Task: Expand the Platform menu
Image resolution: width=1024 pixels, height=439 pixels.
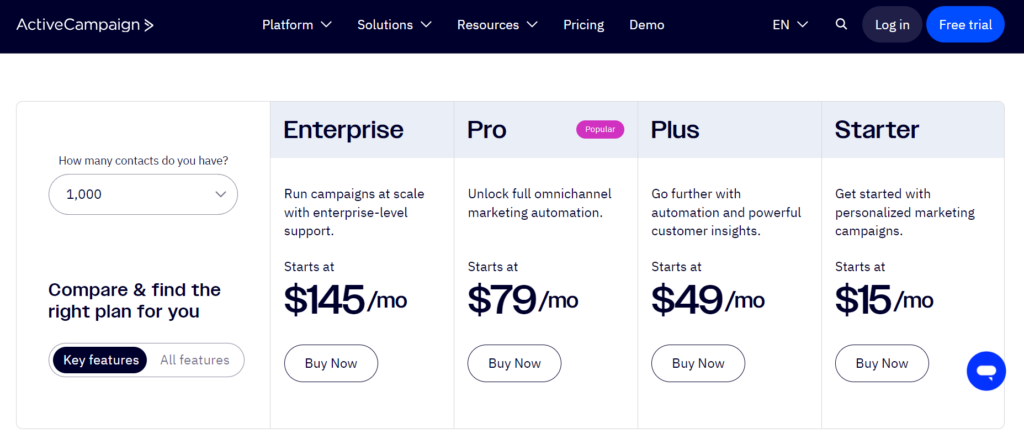Action: click(296, 25)
